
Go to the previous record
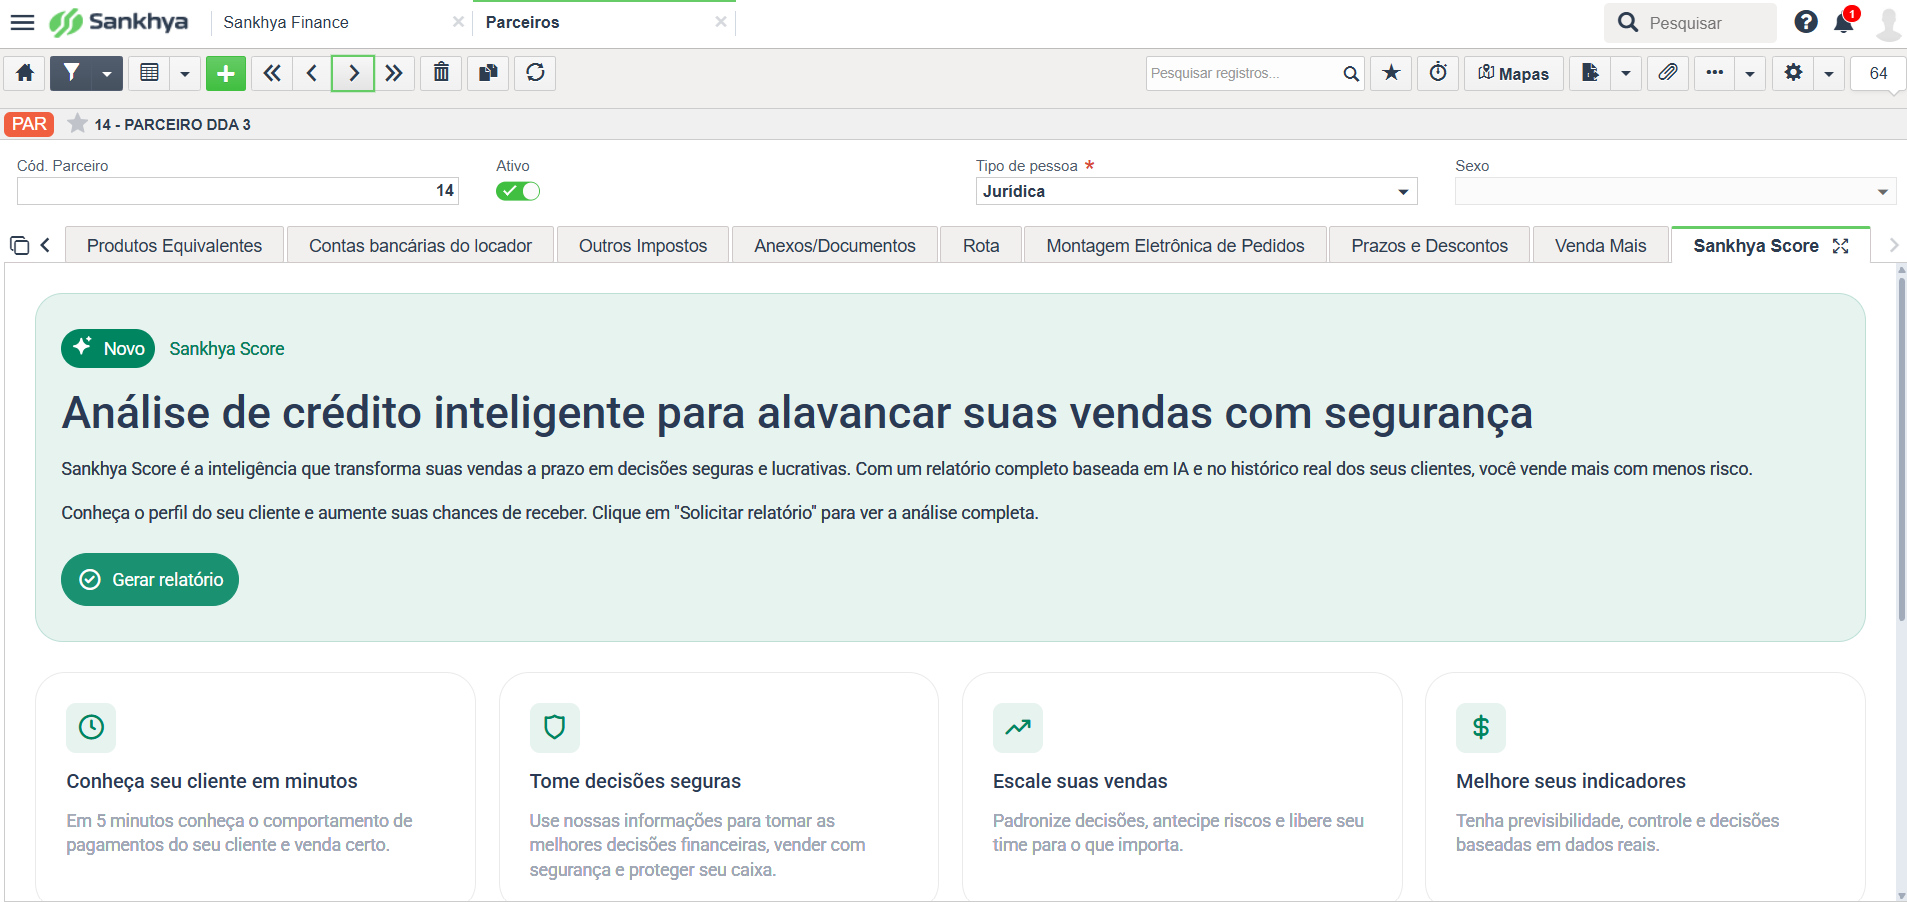[x=312, y=73]
